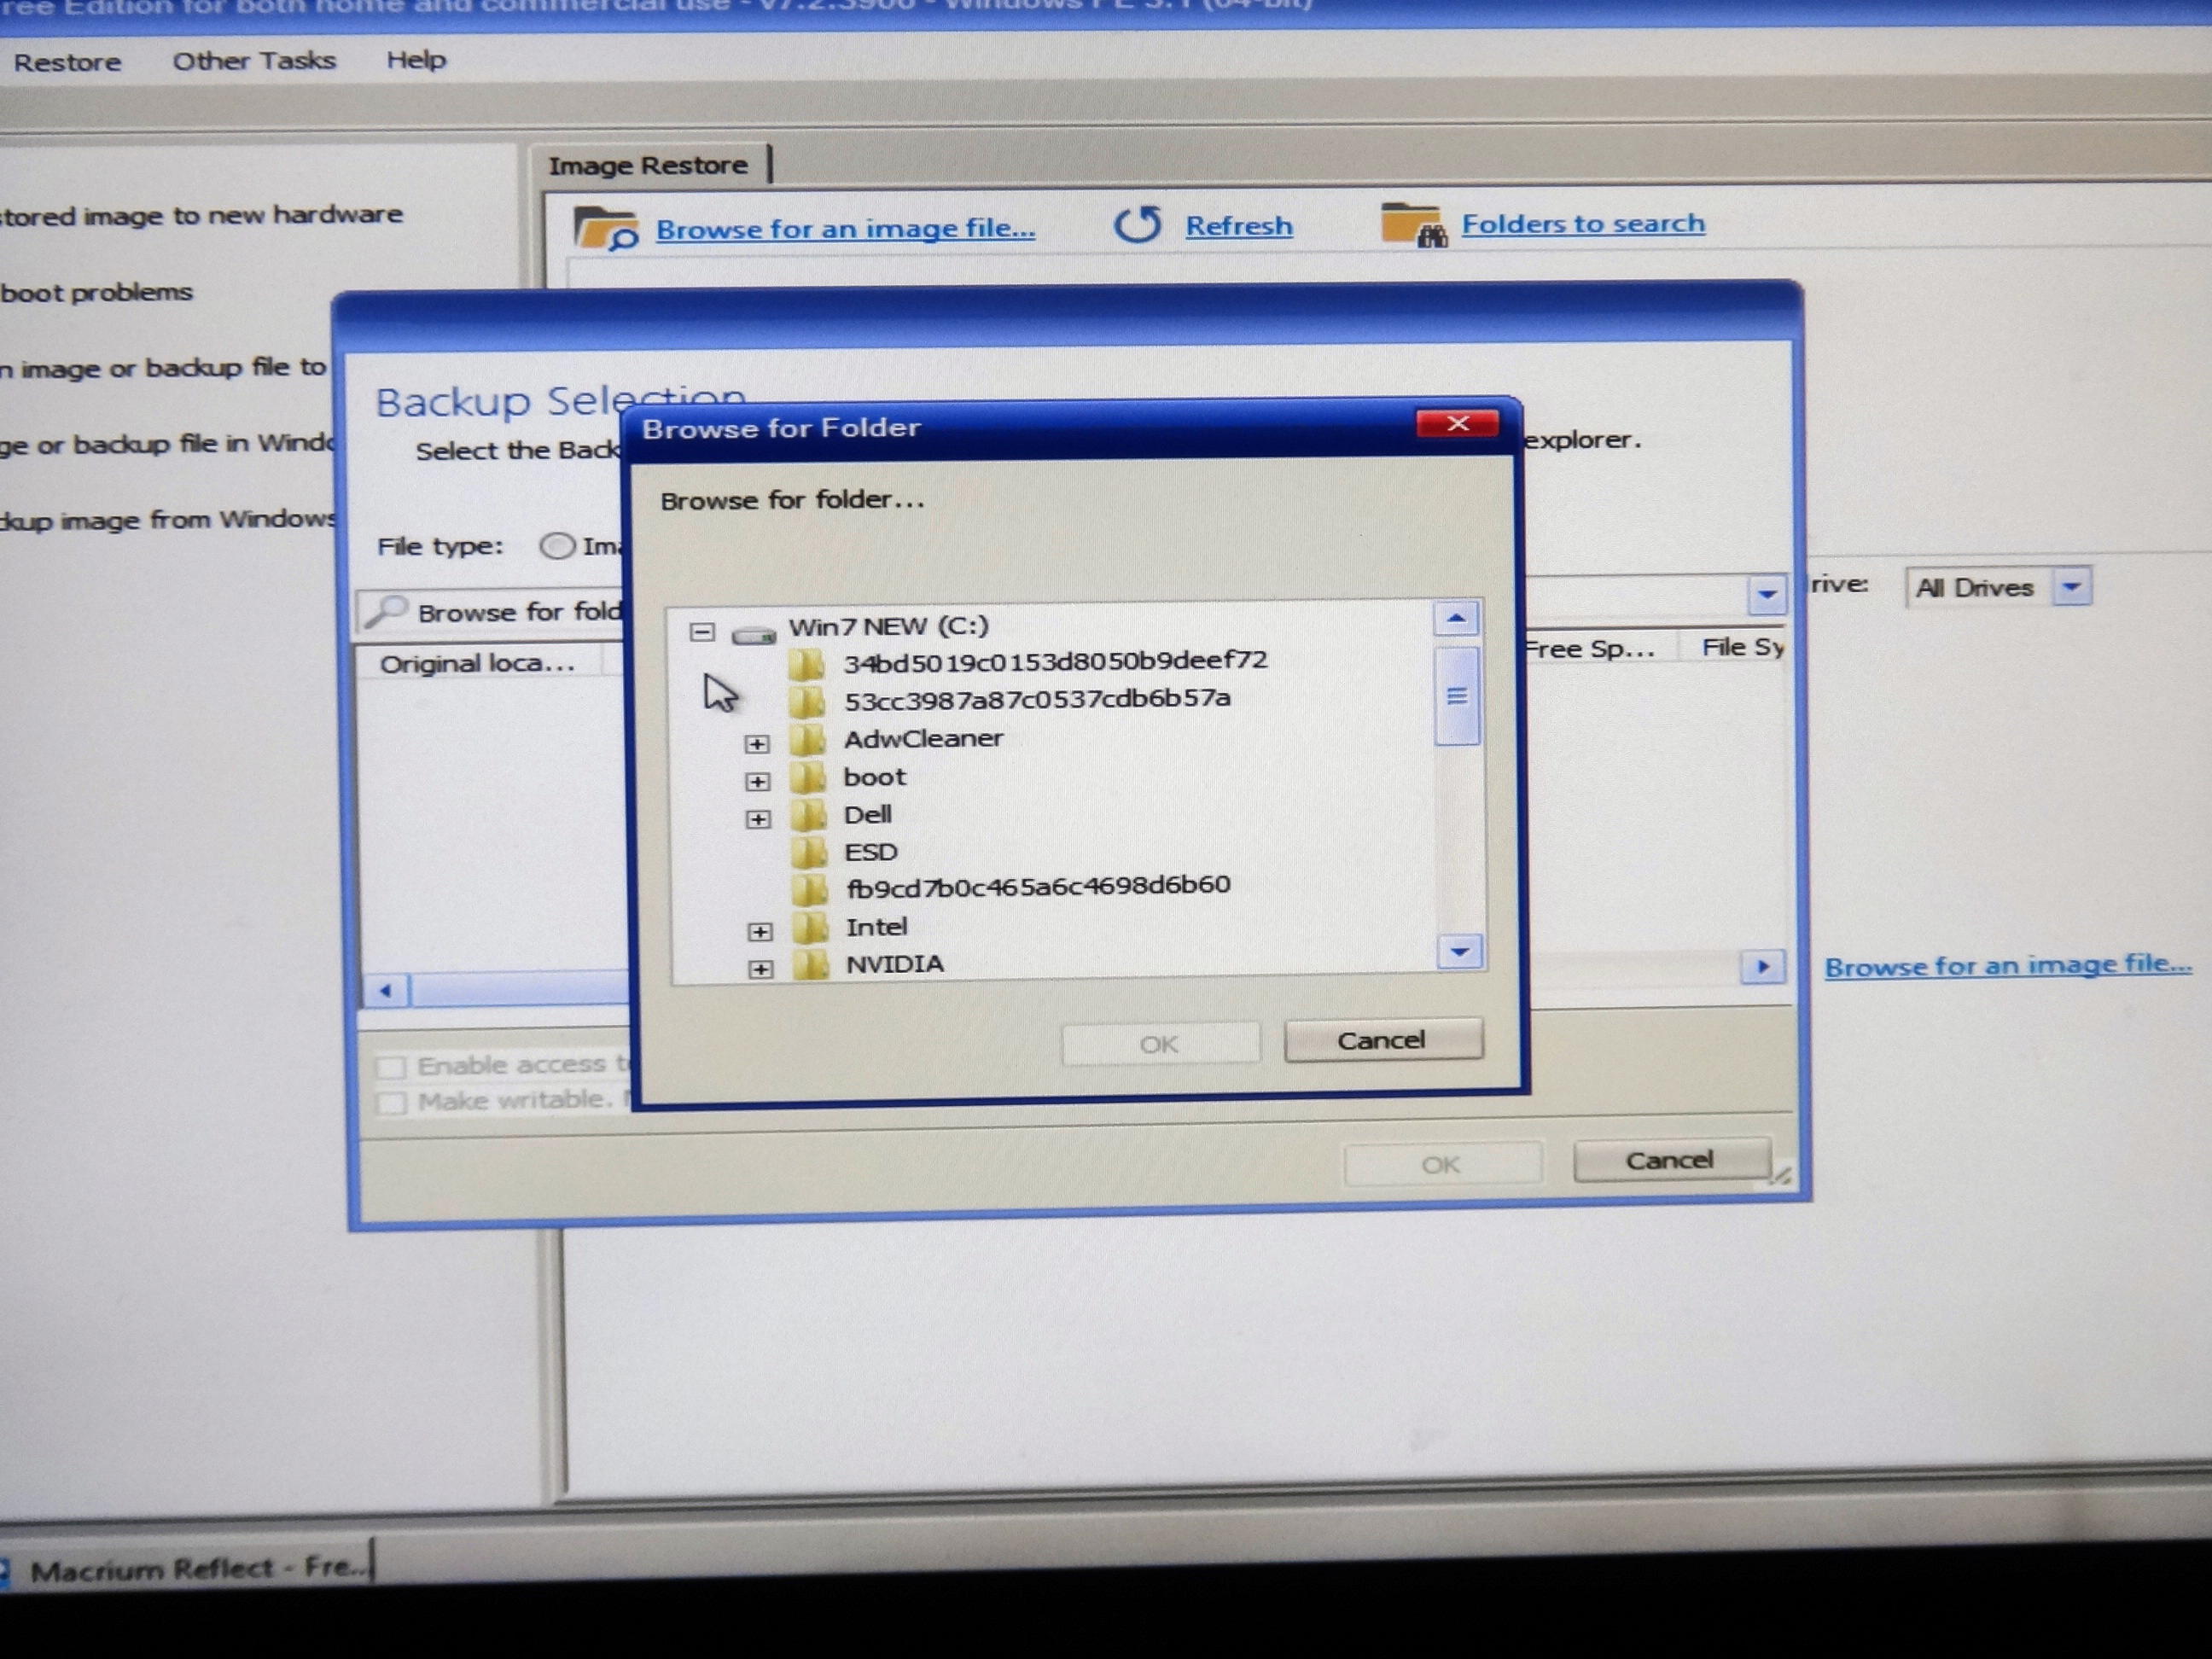The image size is (2212, 1659).
Task: Open the Folders to search link
Action: pos(1584,223)
